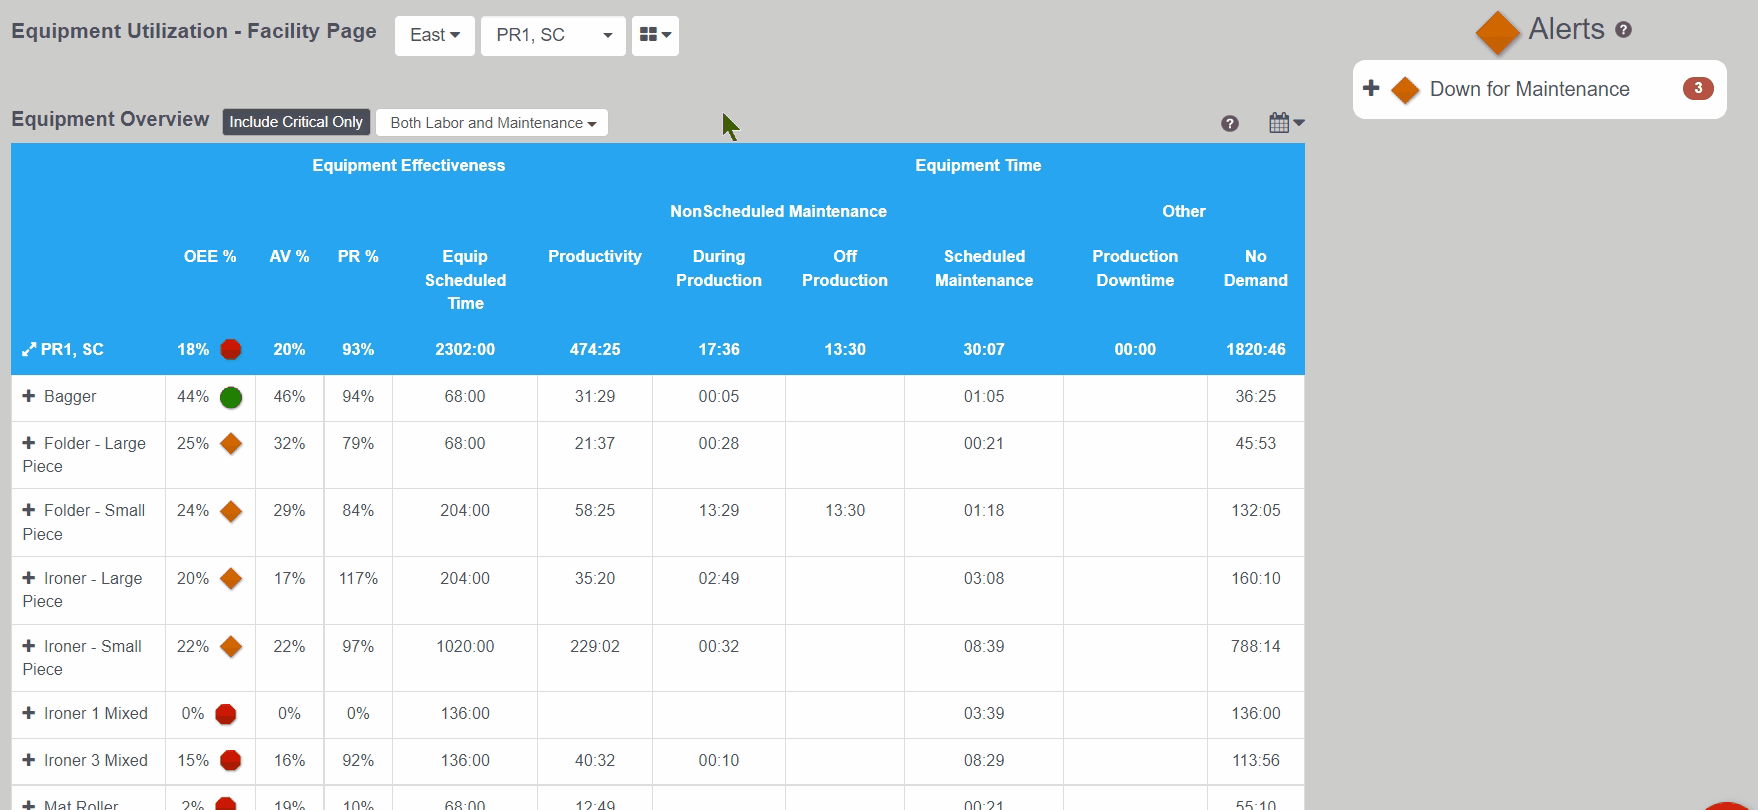Click the Down for Maintenance diamond icon
This screenshot has height=810, width=1758.
pos(1405,90)
